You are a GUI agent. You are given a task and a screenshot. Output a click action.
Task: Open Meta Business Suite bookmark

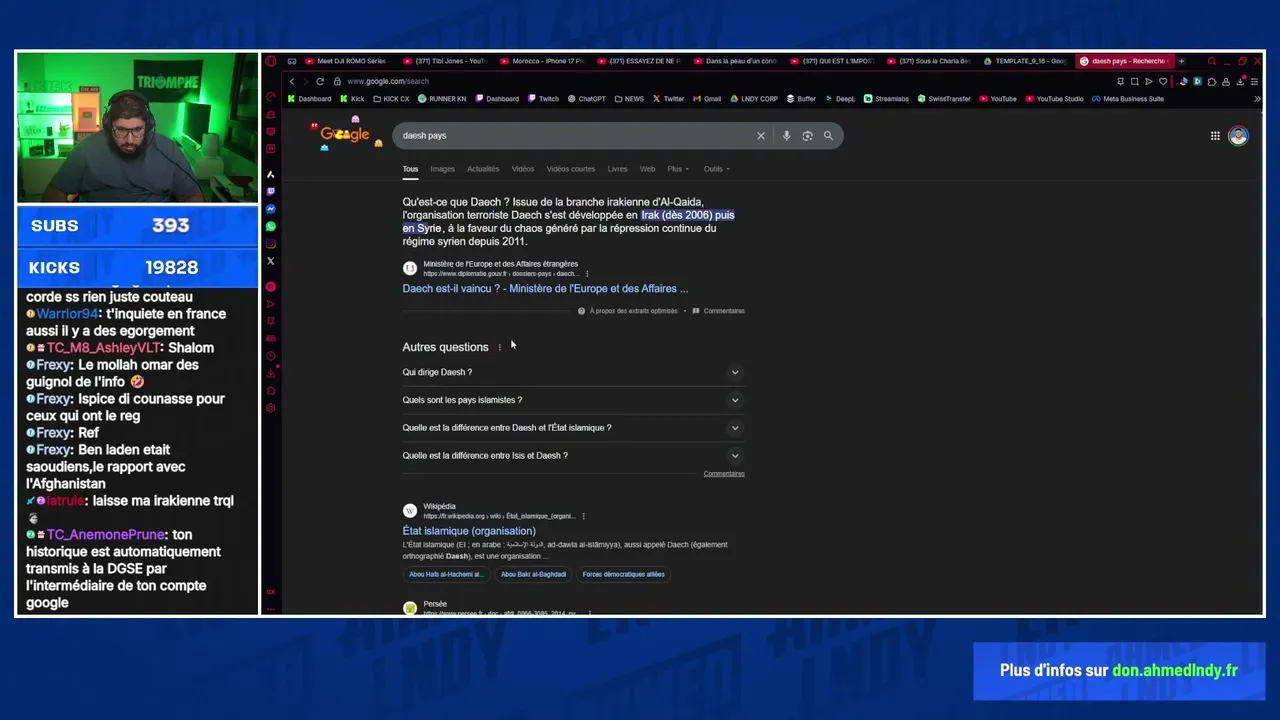(1128, 99)
